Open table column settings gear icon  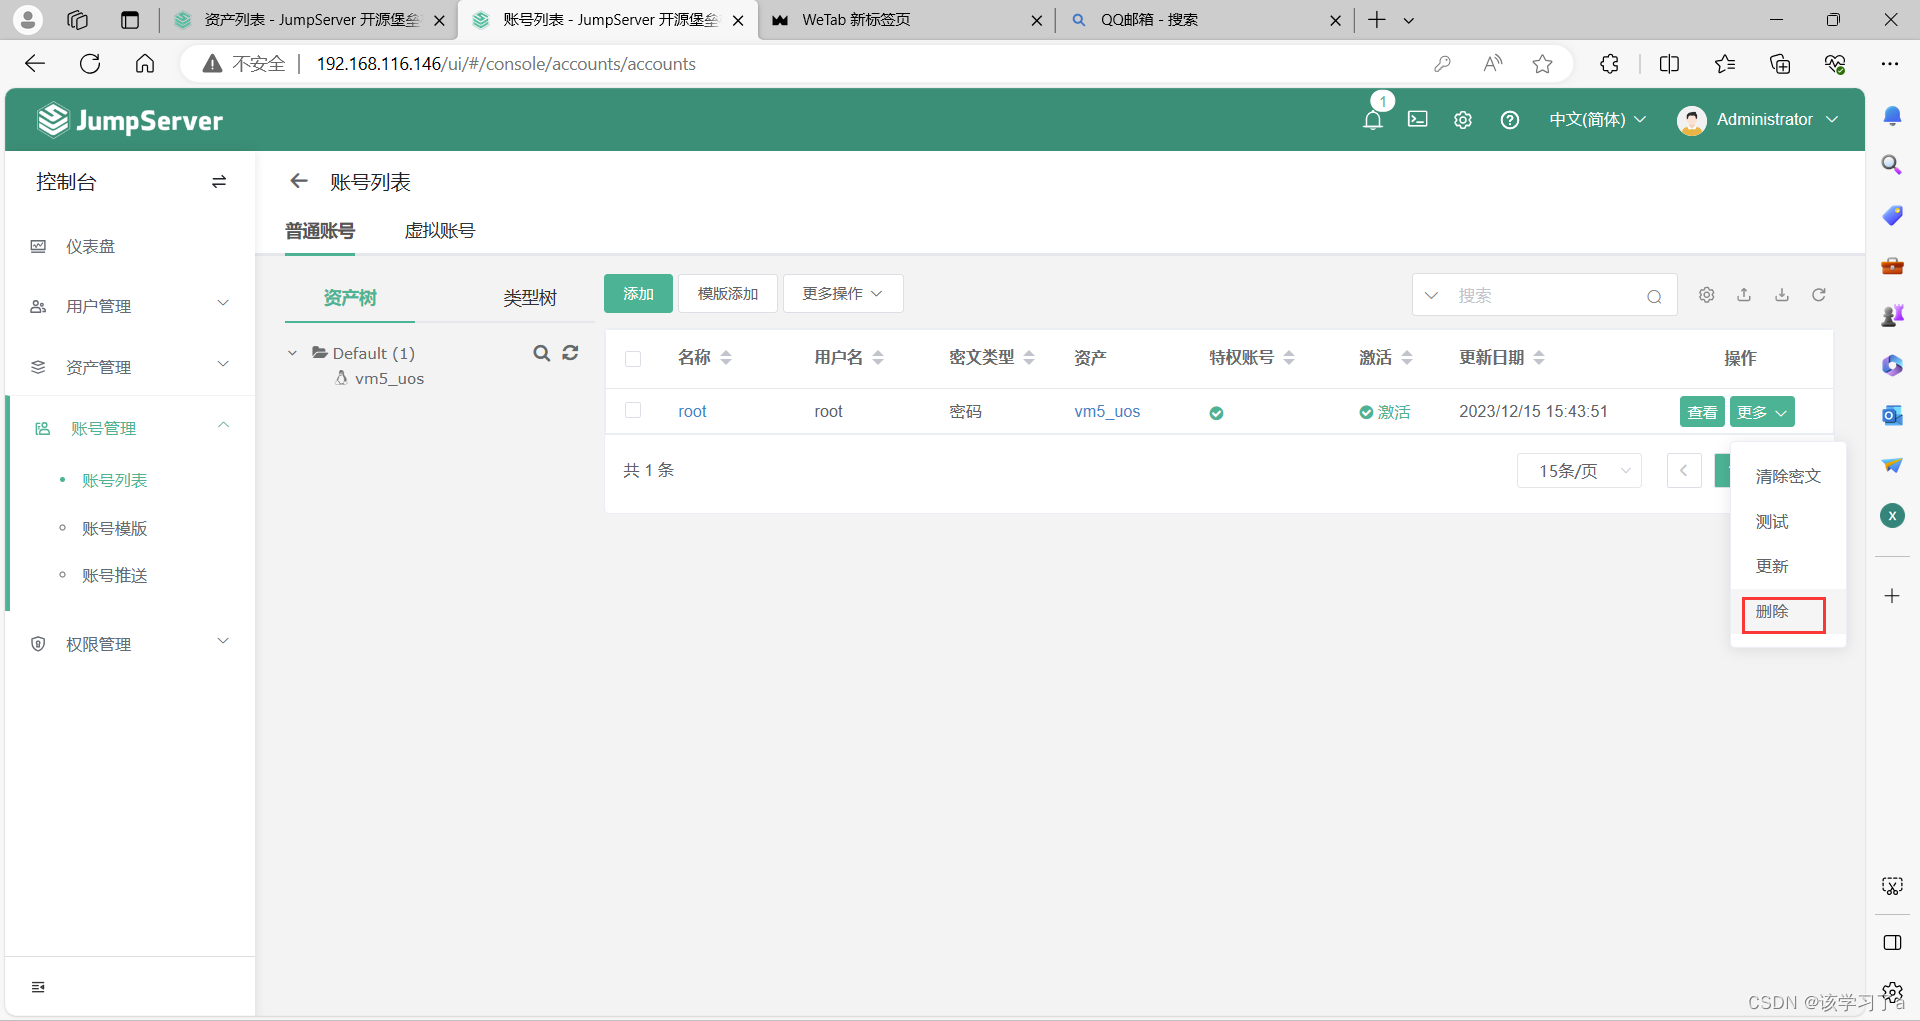click(x=1707, y=295)
